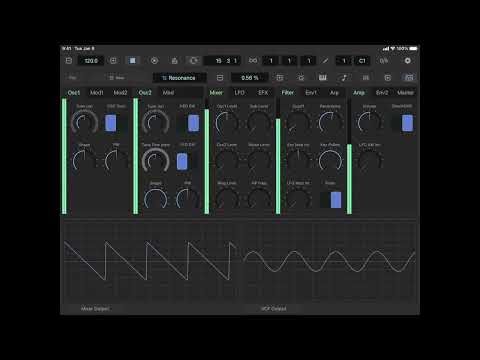Click the table-layout icon after 0.56 %
480x360 pixels.
(280, 78)
